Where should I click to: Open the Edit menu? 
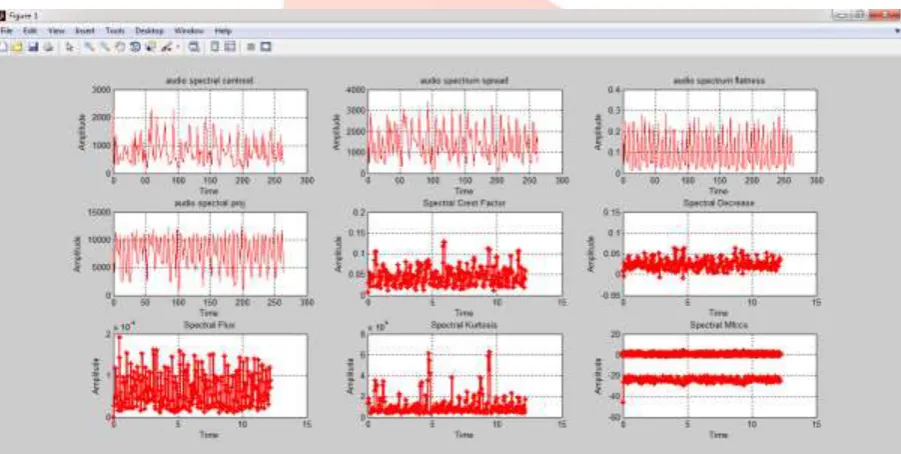pos(30,30)
